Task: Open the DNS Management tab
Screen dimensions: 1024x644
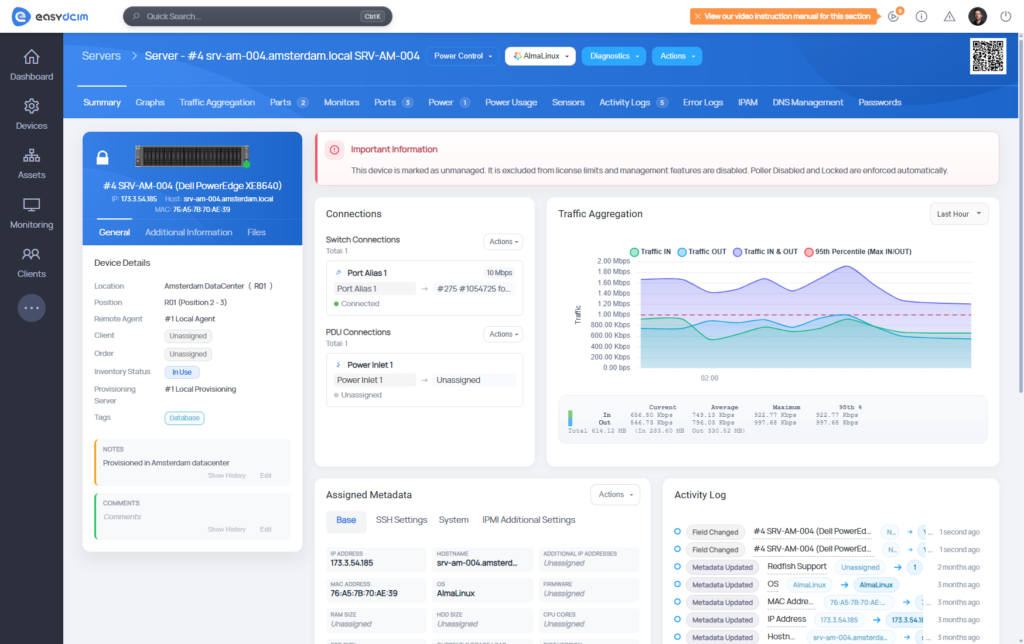Action: click(x=807, y=103)
